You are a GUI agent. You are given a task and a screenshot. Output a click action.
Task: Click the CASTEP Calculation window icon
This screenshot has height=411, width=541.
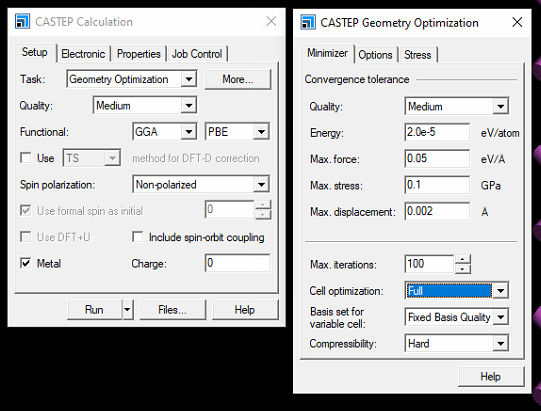click(22, 22)
